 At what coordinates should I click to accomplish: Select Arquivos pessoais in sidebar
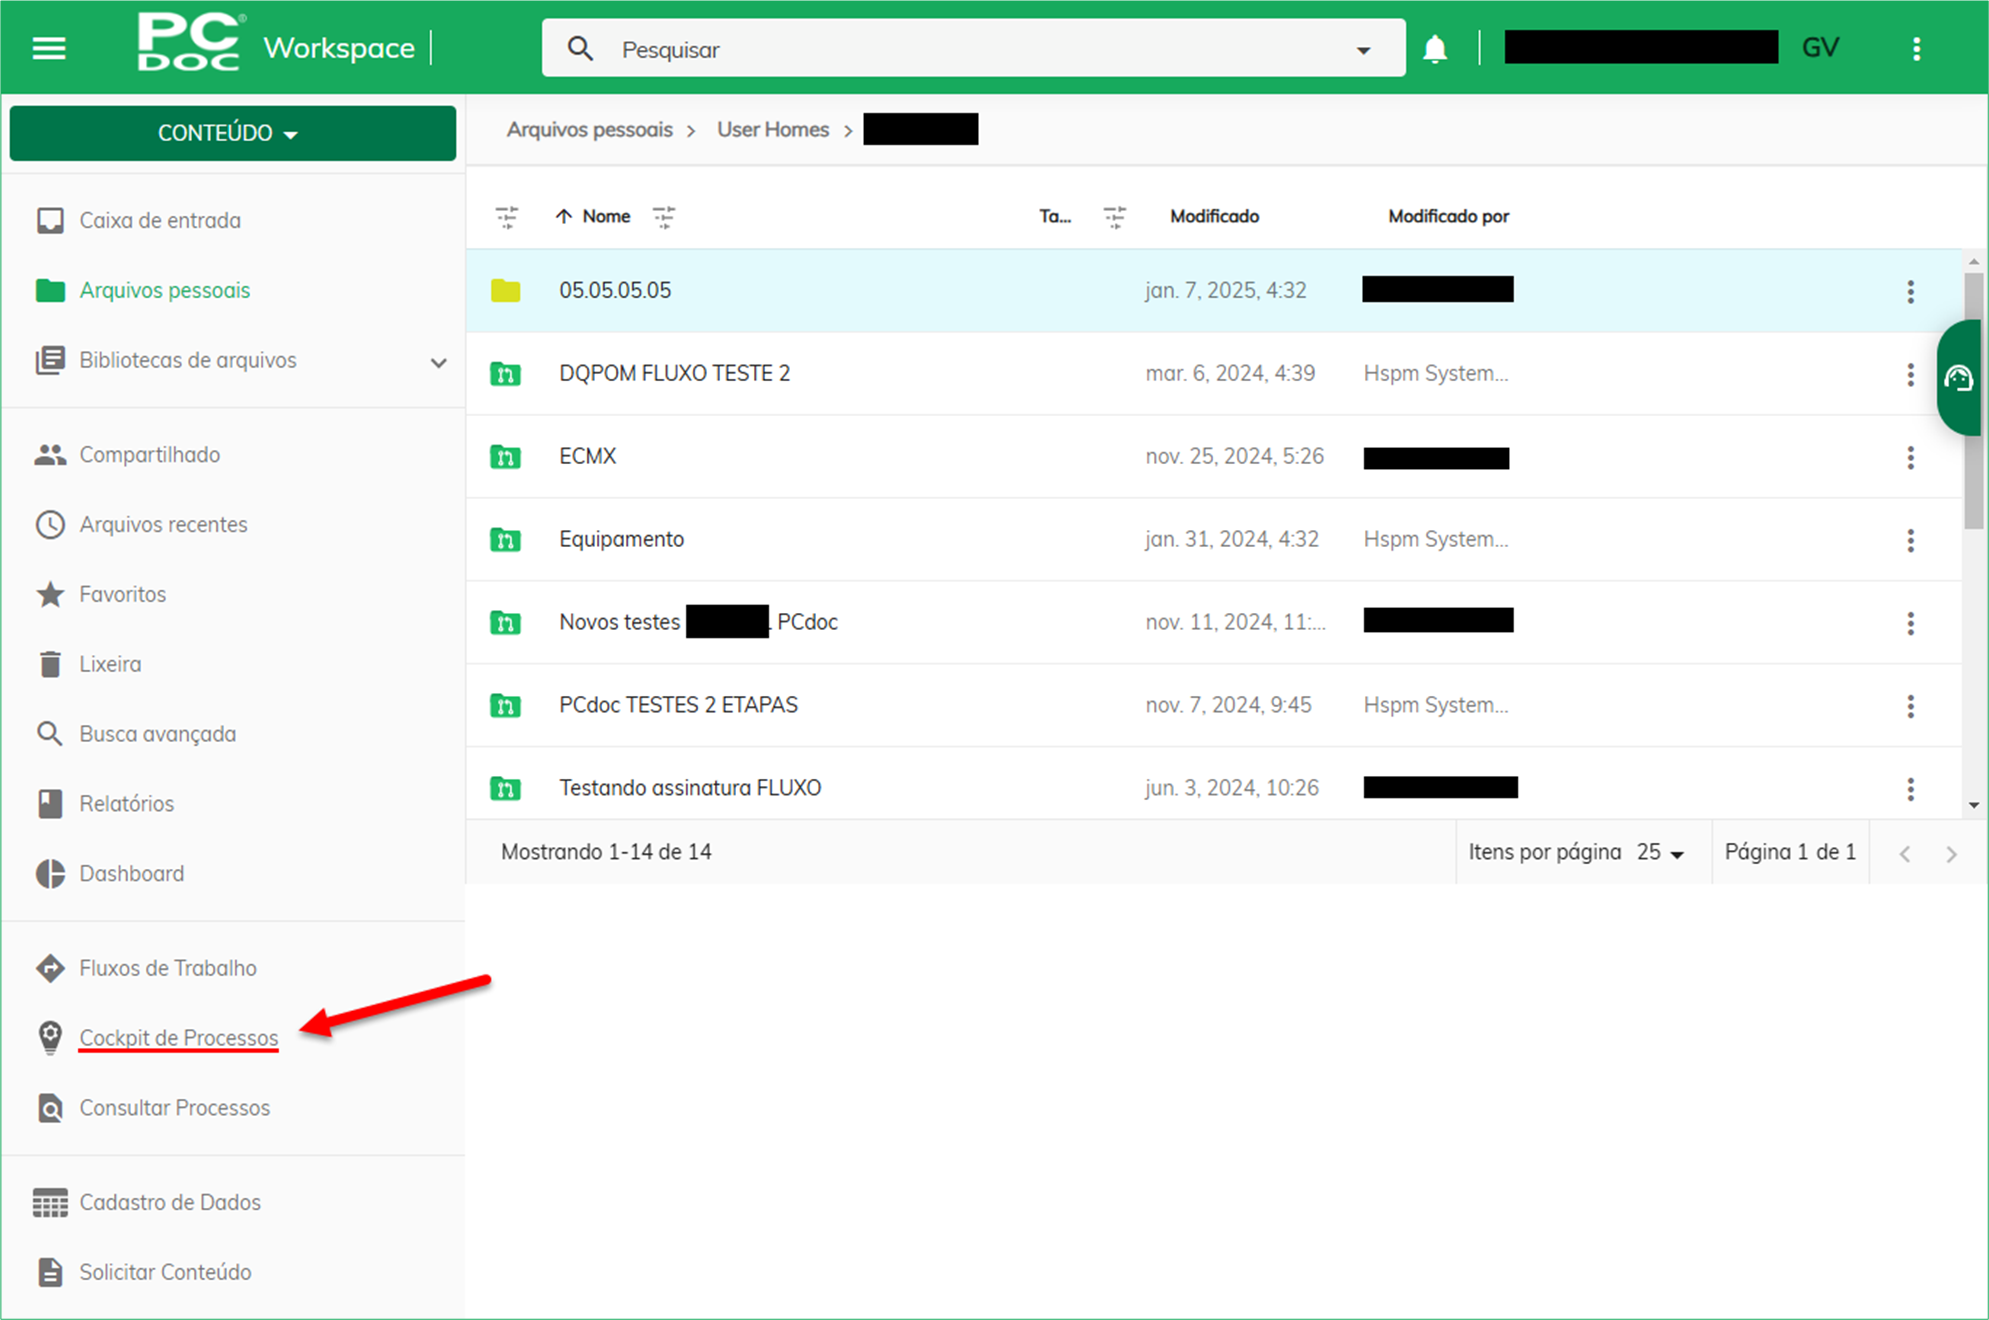point(165,290)
